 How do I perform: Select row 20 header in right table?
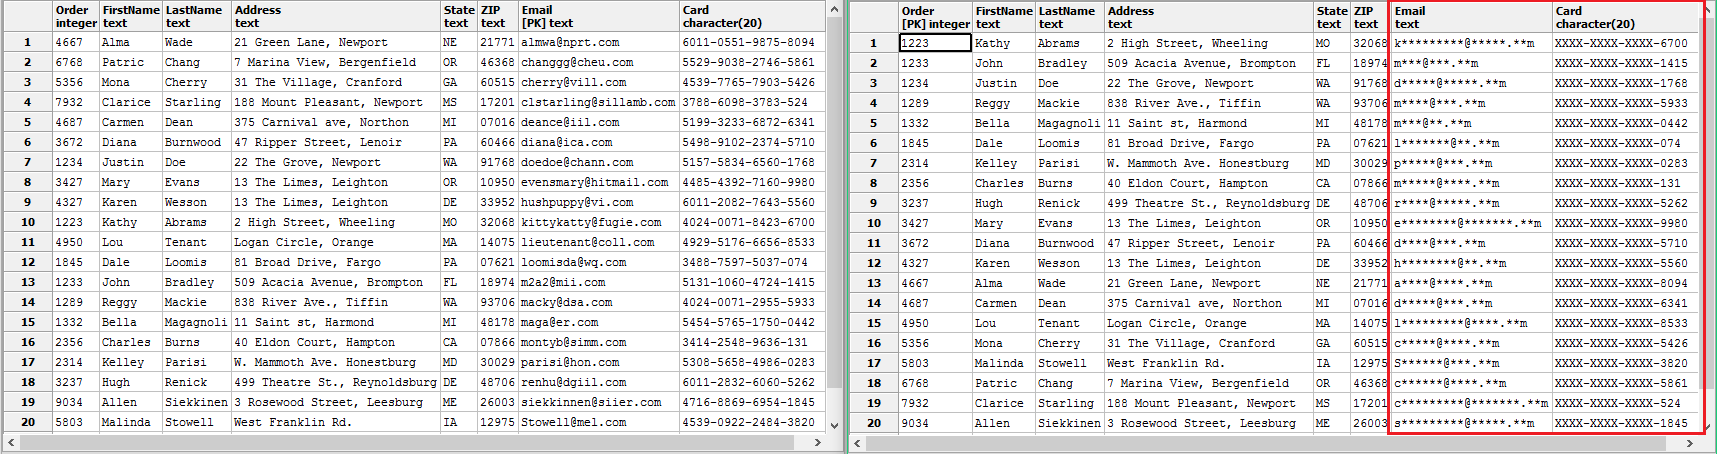pos(873,423)
